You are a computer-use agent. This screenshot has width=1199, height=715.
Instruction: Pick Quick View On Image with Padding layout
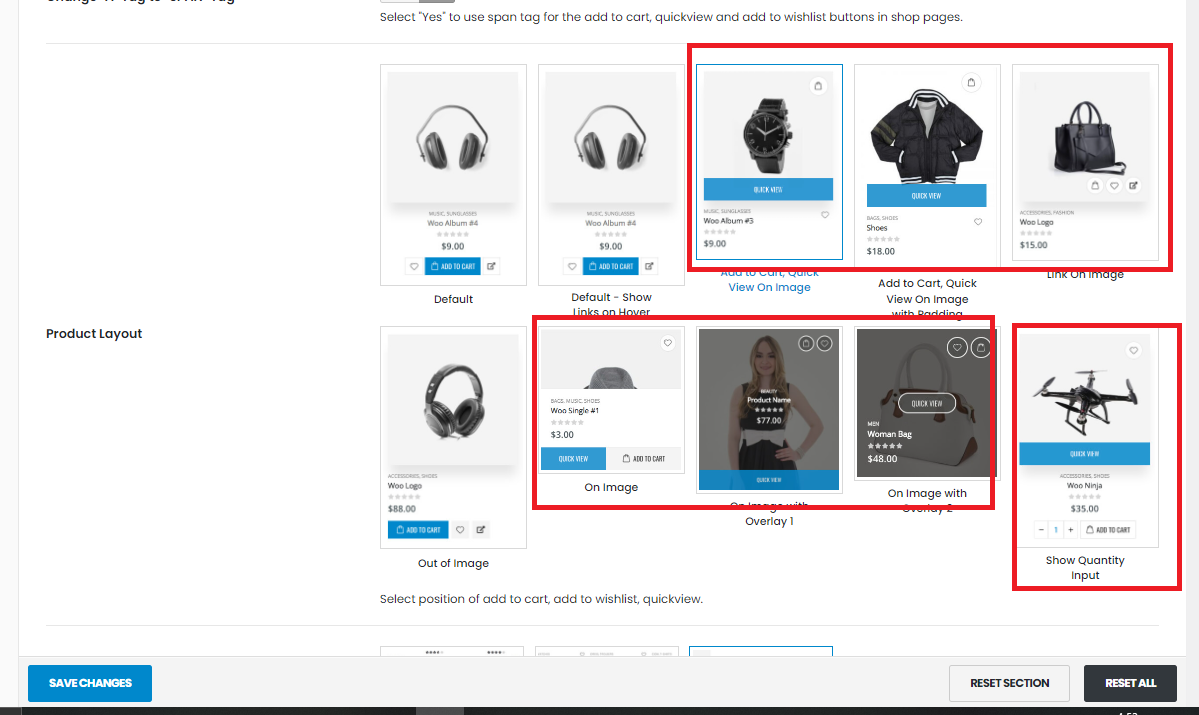click(927, 166)
